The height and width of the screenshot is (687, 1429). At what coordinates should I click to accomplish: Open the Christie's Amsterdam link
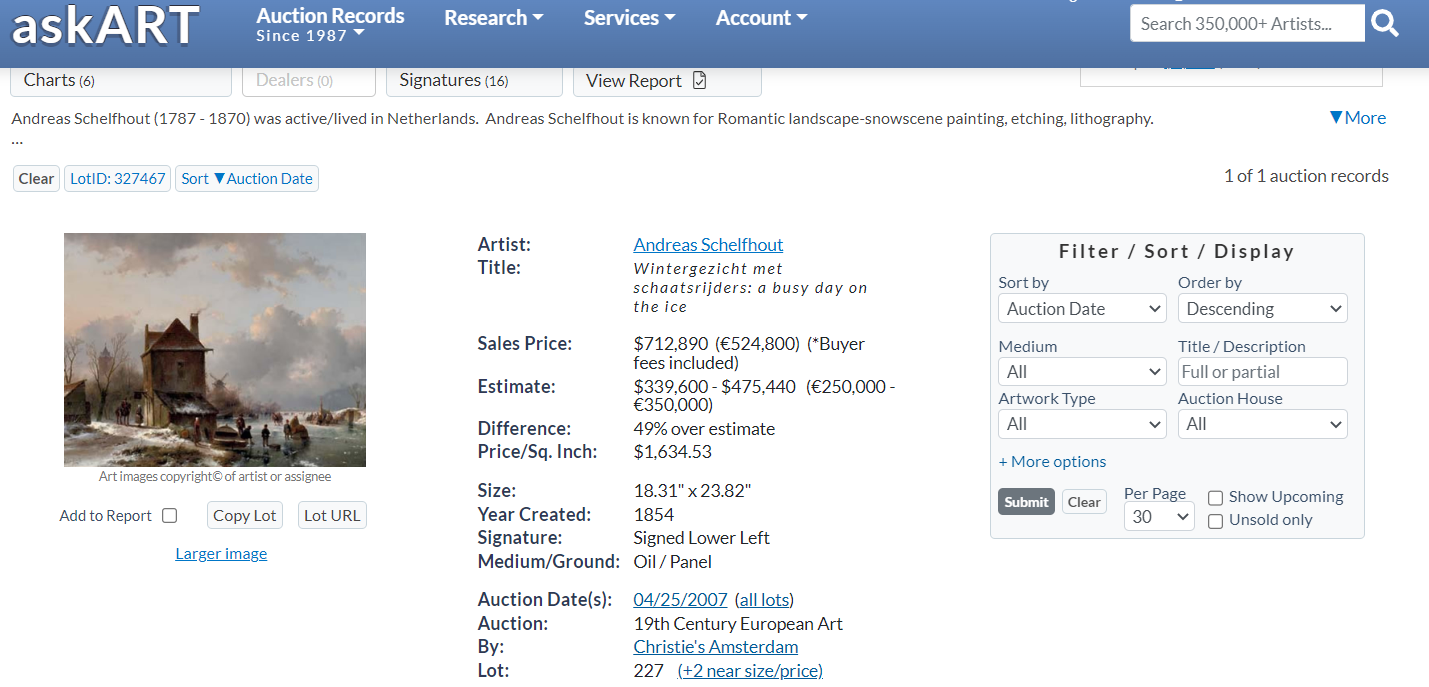click(x=715, y=647)
